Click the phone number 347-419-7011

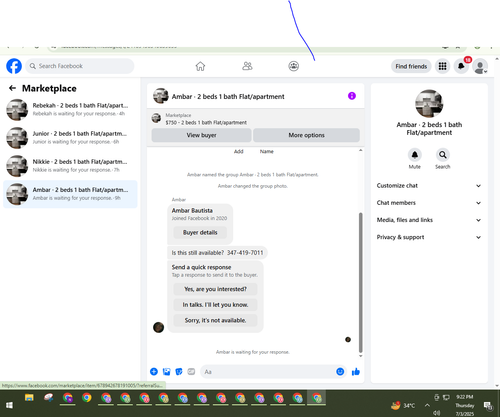[245, 253]
